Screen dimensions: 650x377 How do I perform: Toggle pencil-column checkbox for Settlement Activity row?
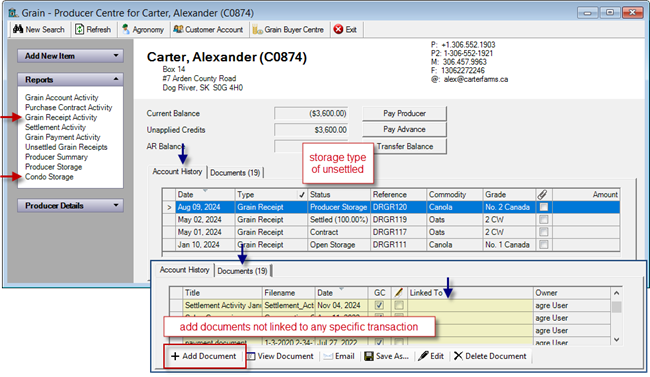click(x=398, y=305)
